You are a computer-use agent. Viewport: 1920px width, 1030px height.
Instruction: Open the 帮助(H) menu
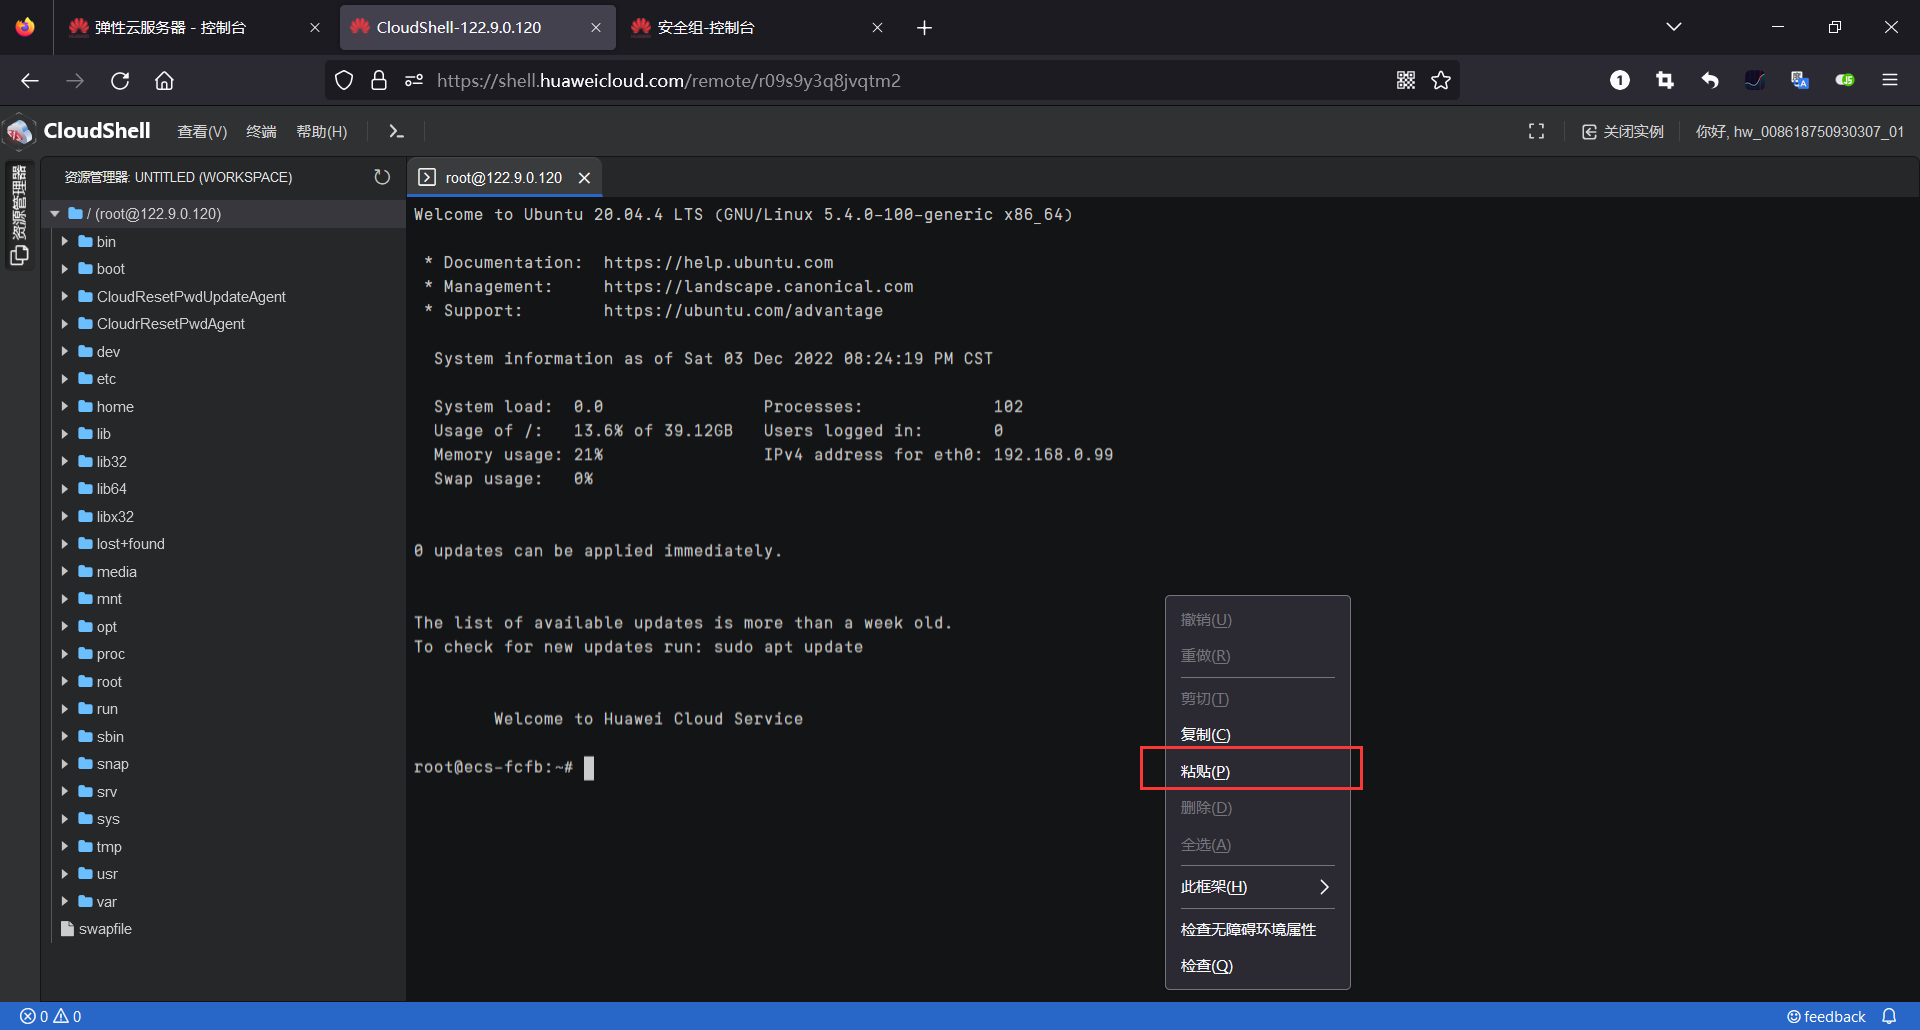click(322, 132)
